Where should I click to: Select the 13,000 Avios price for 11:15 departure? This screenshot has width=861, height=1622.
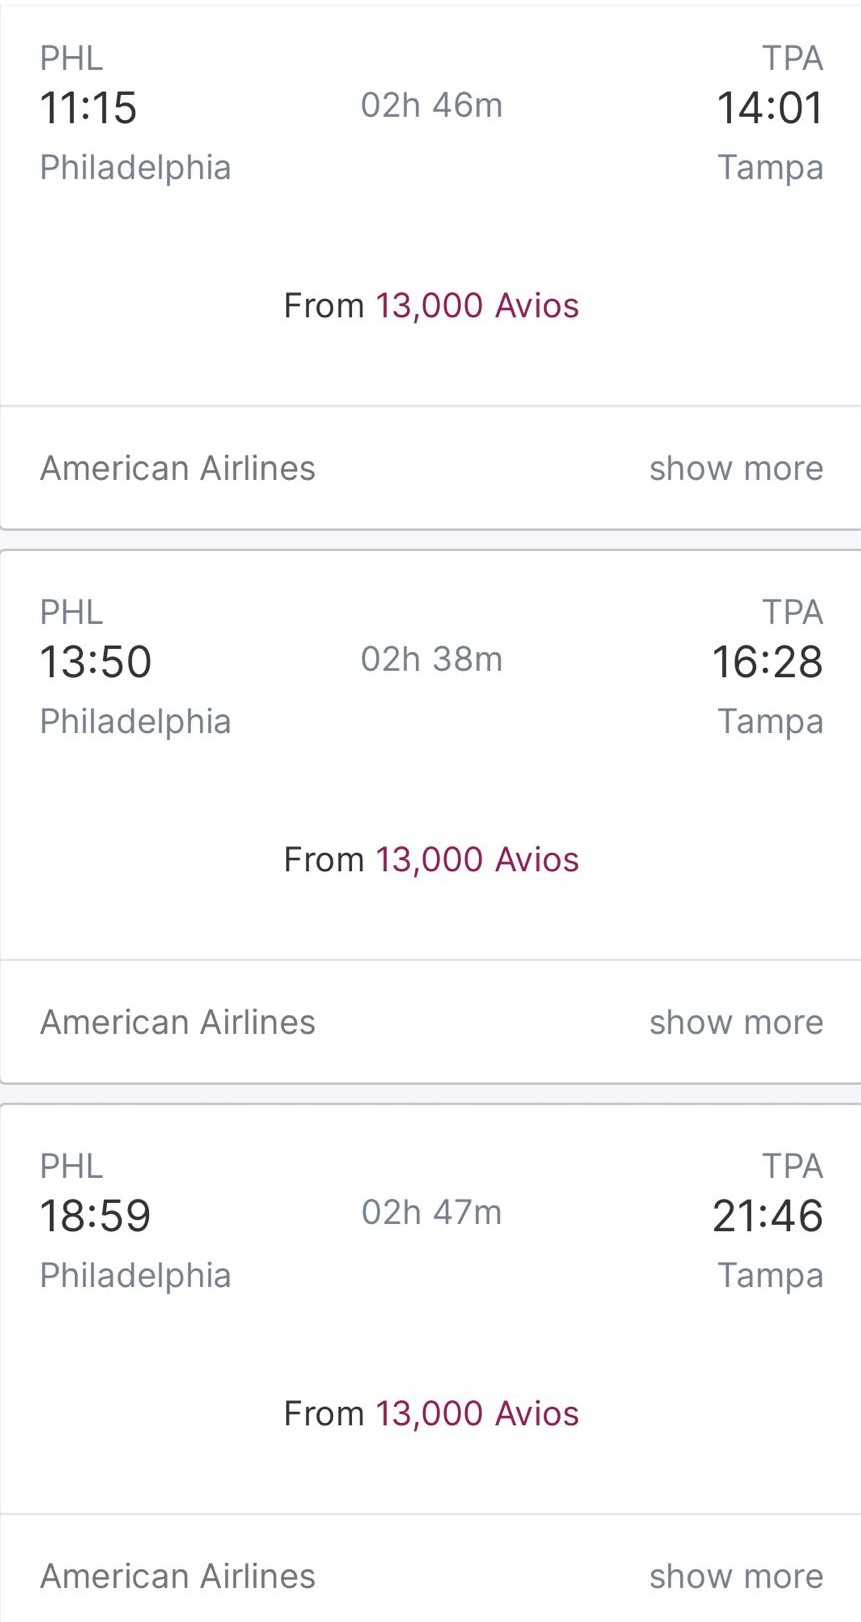[x=476, y=306]
